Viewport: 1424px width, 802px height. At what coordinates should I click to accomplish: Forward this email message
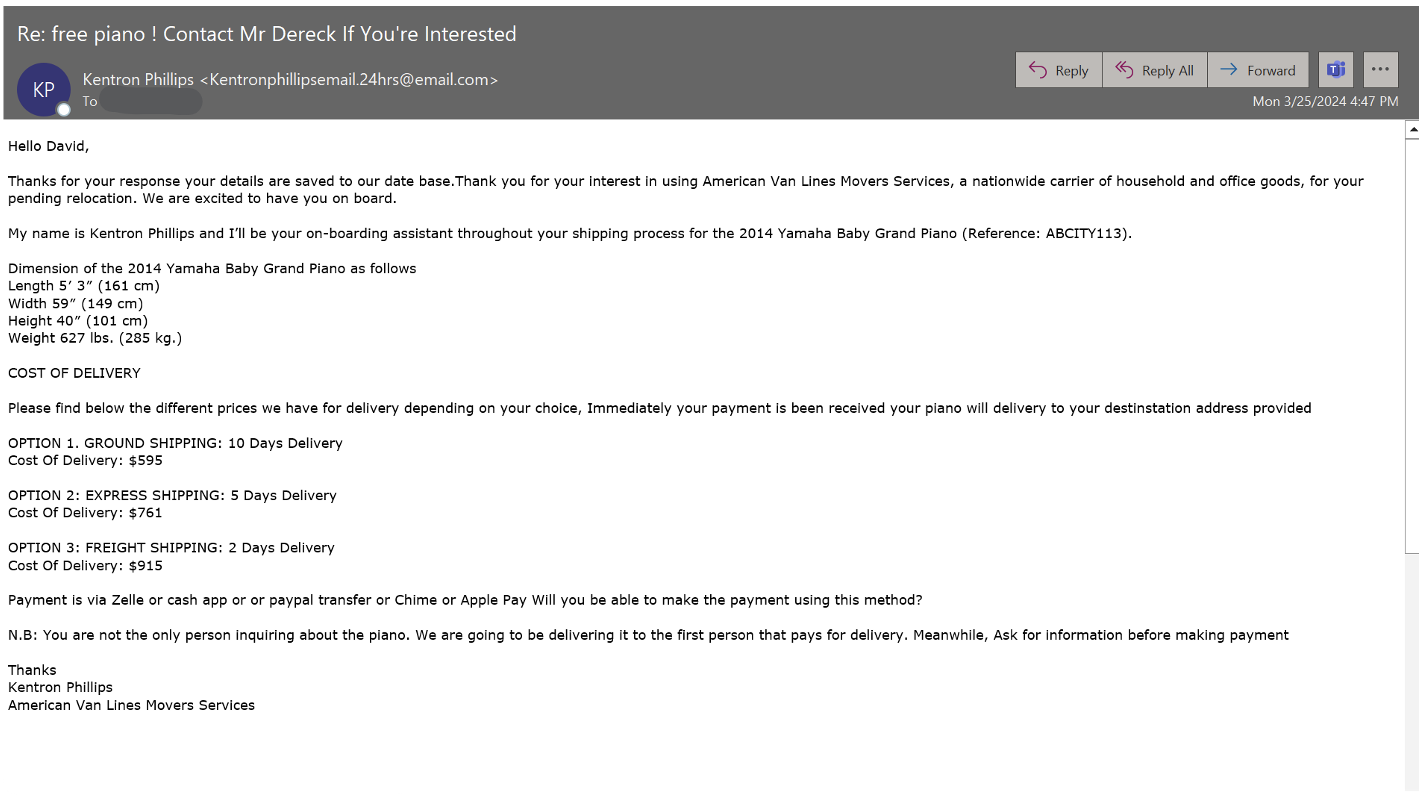pyautogui.click(x=1258, y=70)
